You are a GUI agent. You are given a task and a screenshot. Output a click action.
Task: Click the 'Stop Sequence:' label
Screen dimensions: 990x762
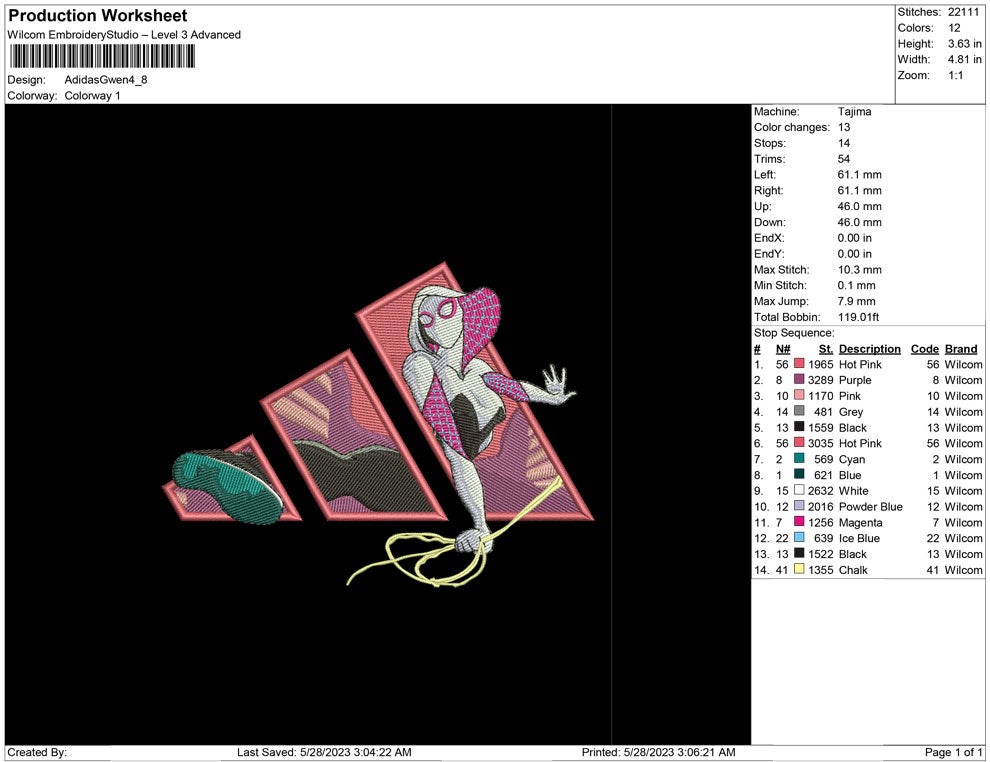[794, 333]
